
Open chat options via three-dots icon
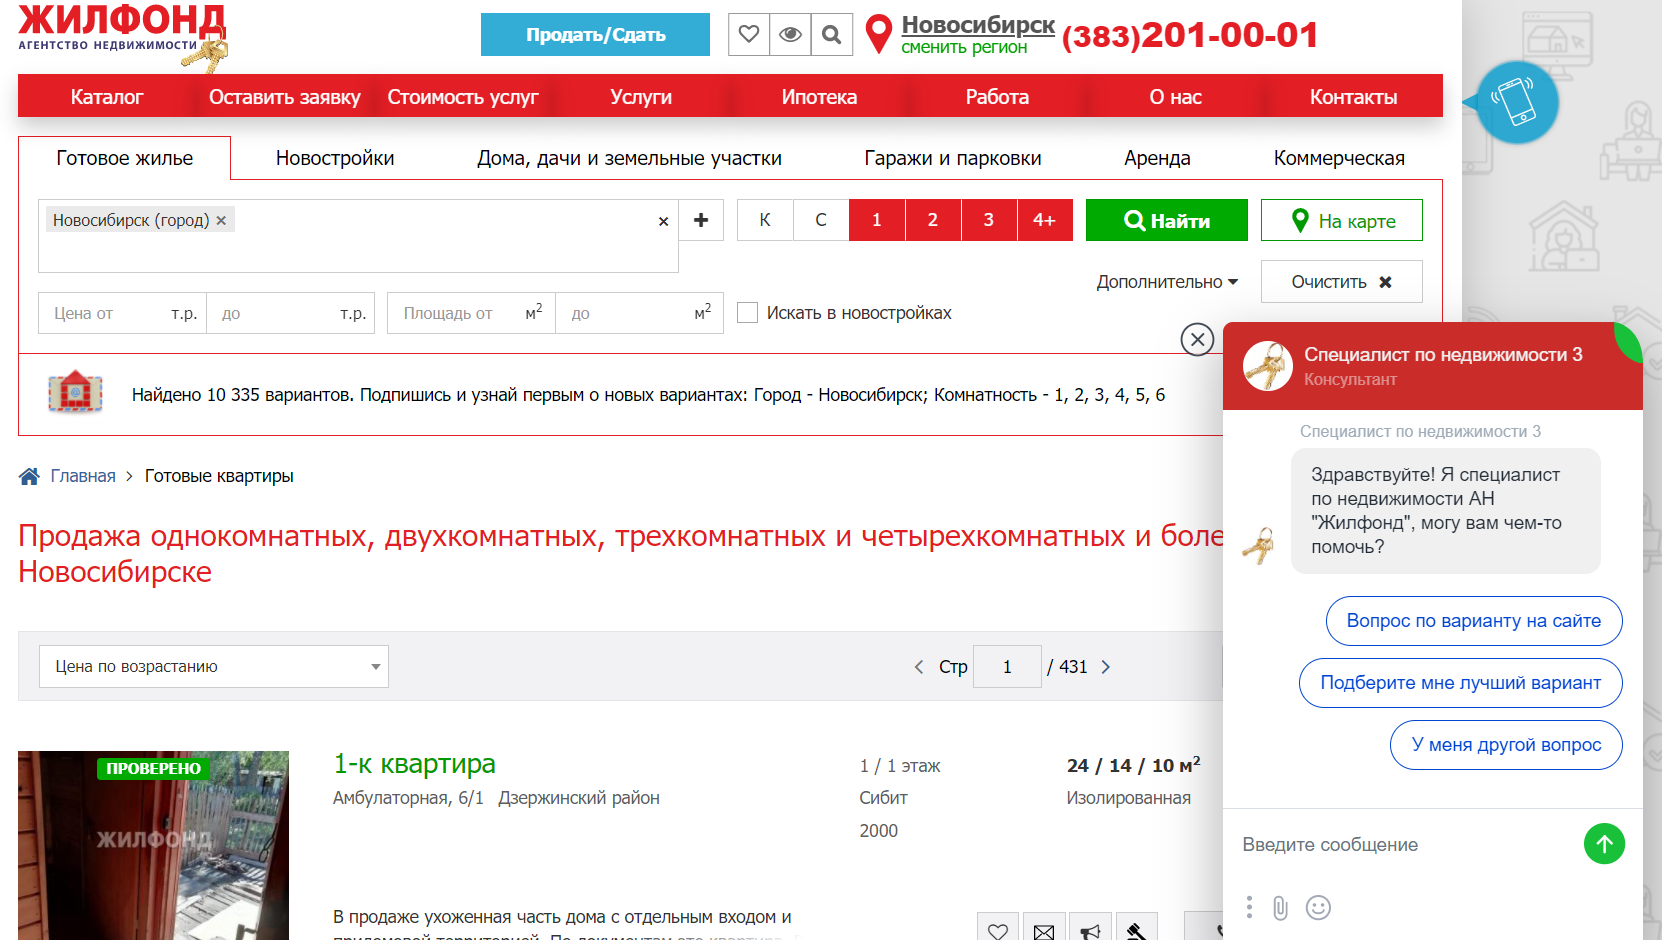click(x=1249, y=907)
